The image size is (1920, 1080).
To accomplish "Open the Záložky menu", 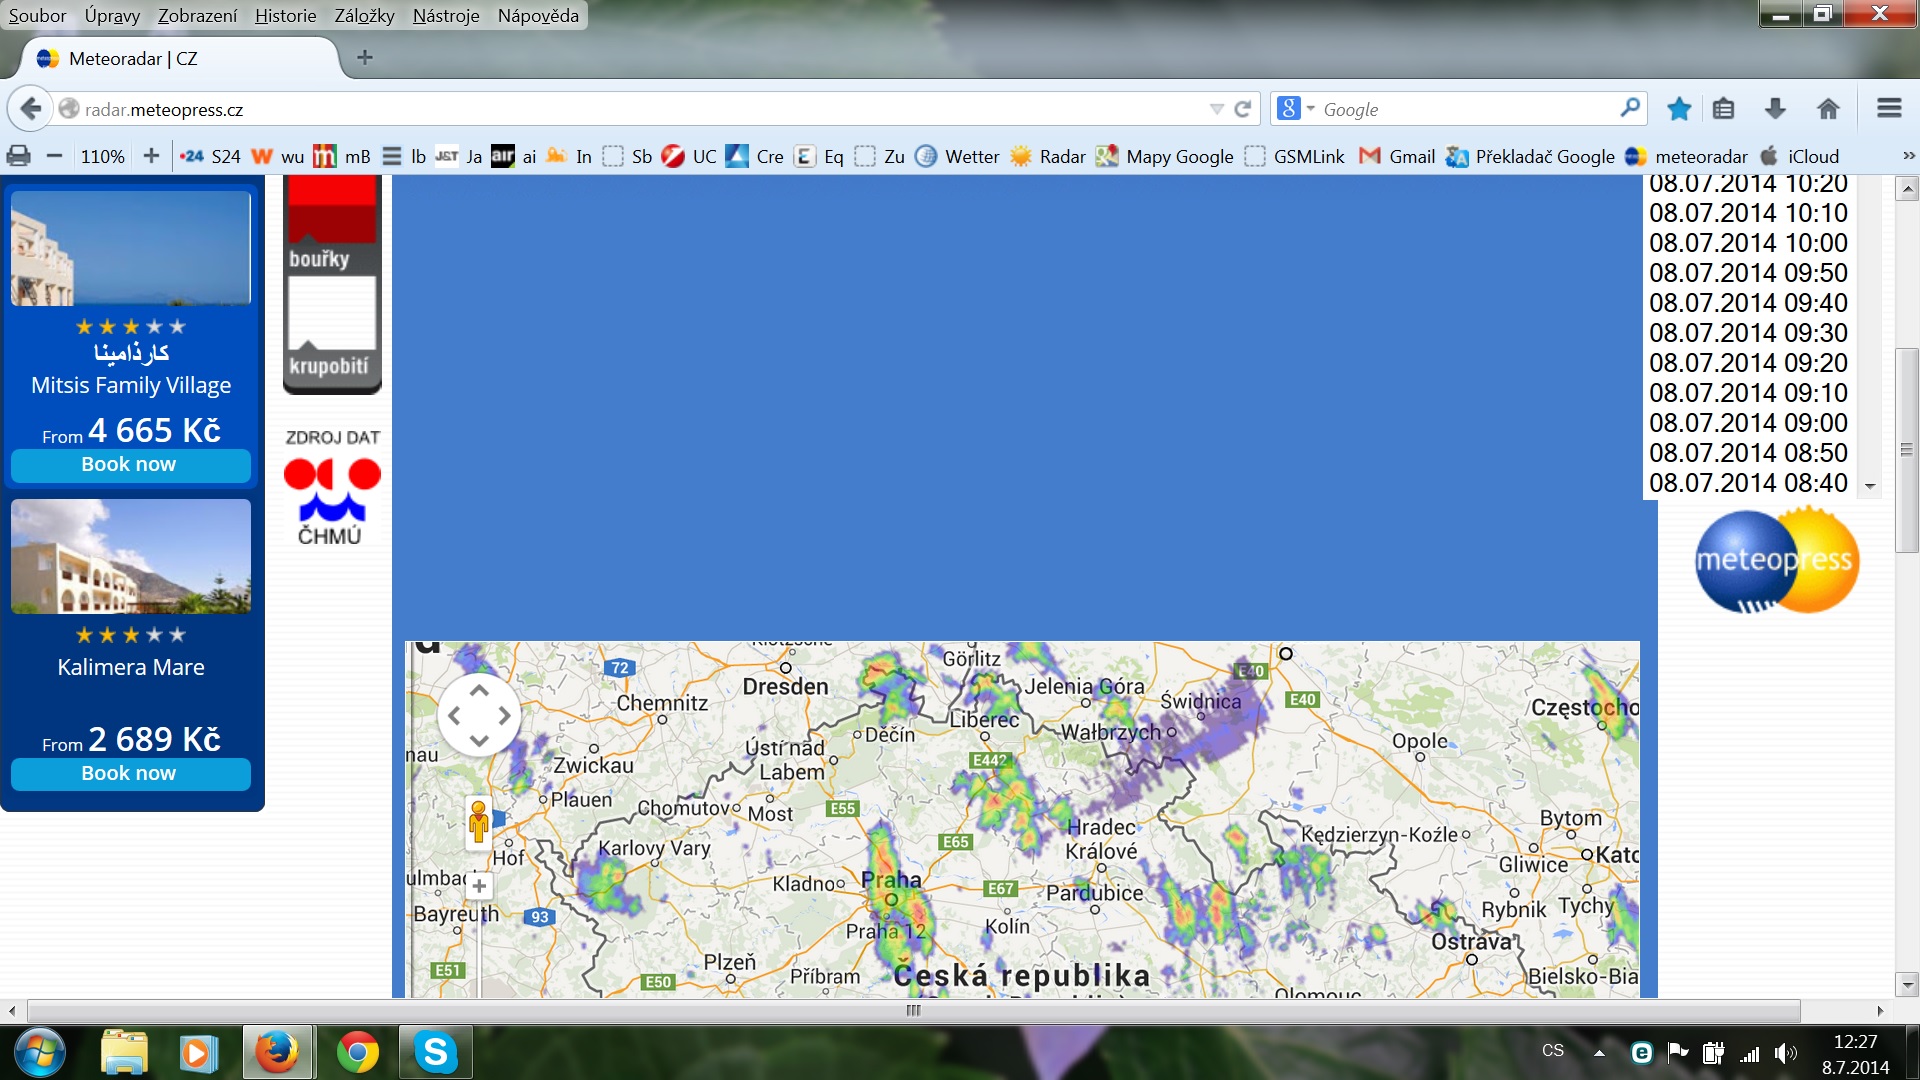I will [x=364, y=16].
